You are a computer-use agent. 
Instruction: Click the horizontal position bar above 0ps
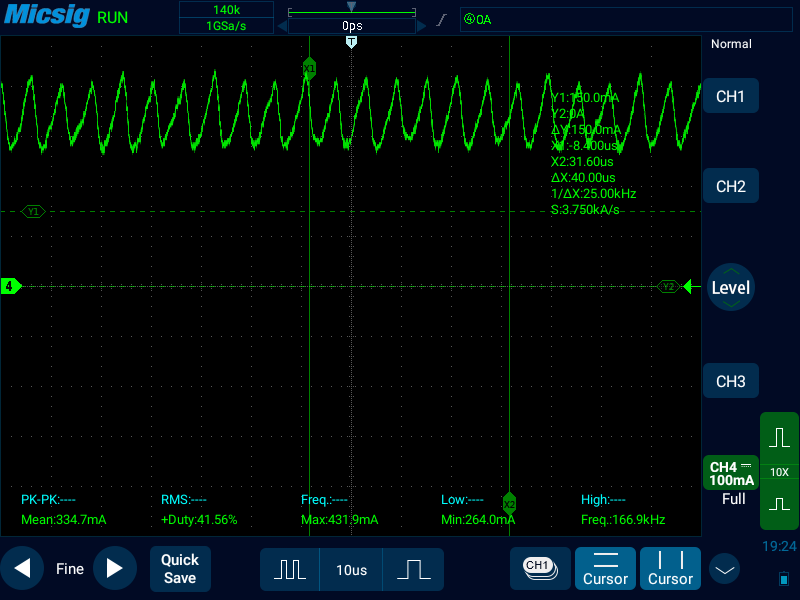point(351,12)
